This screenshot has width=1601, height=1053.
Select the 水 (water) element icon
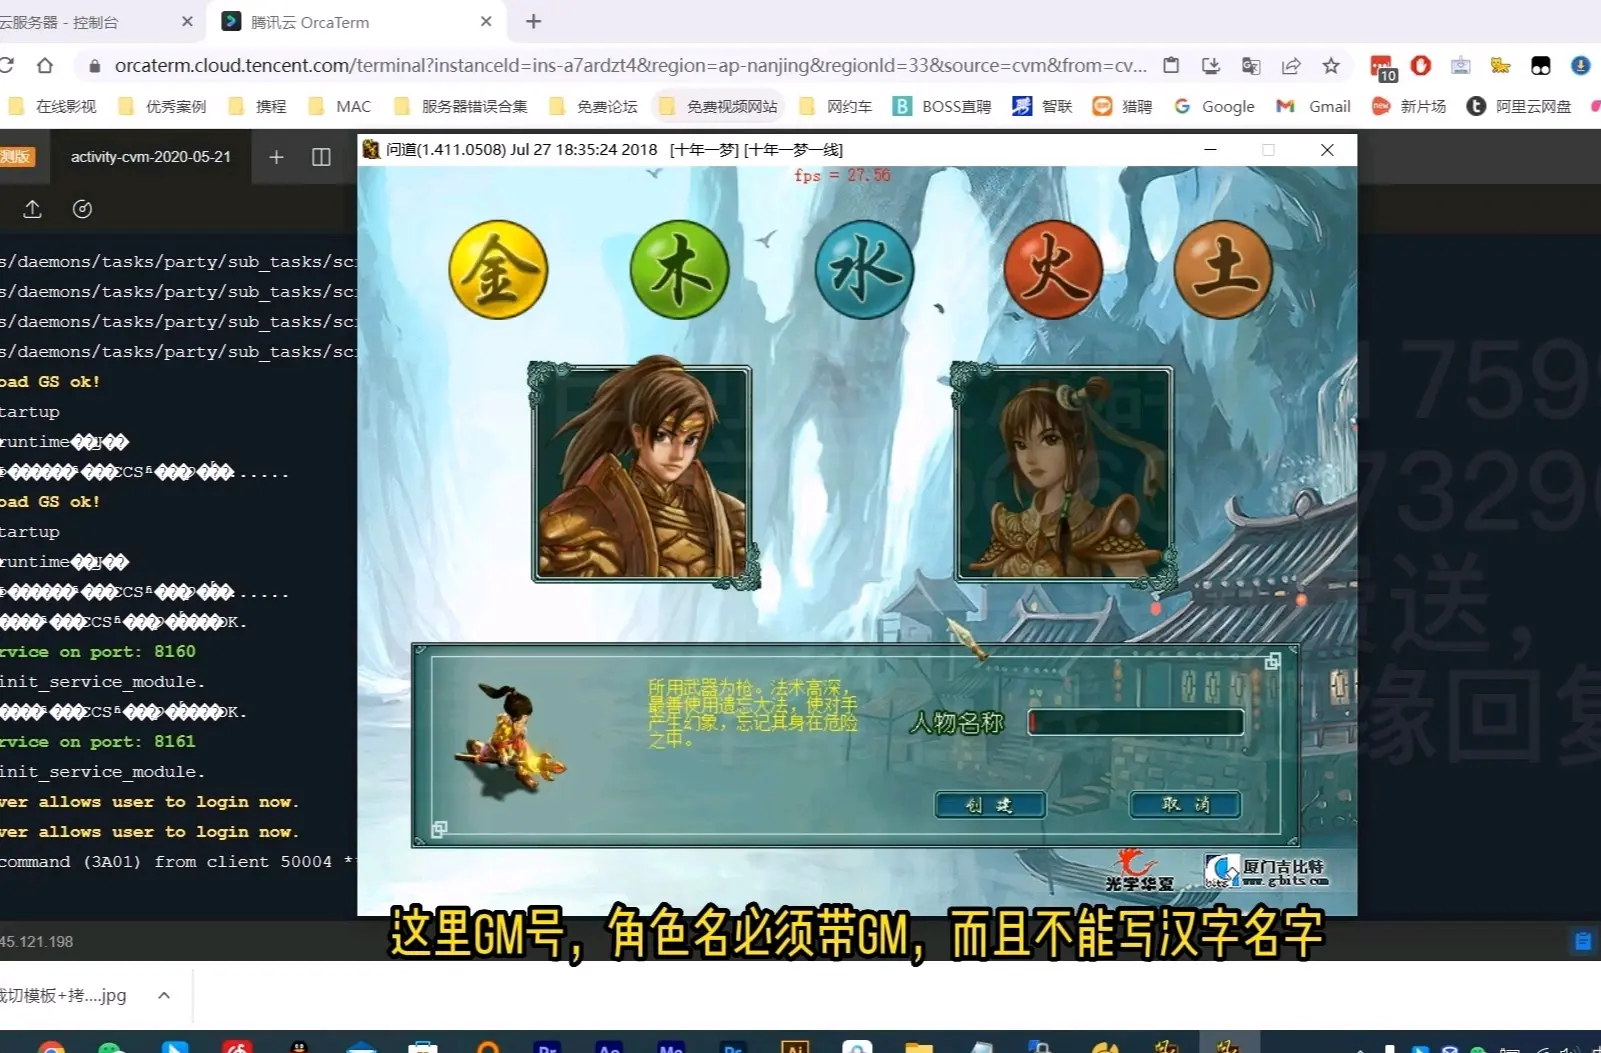click(862, 270)
